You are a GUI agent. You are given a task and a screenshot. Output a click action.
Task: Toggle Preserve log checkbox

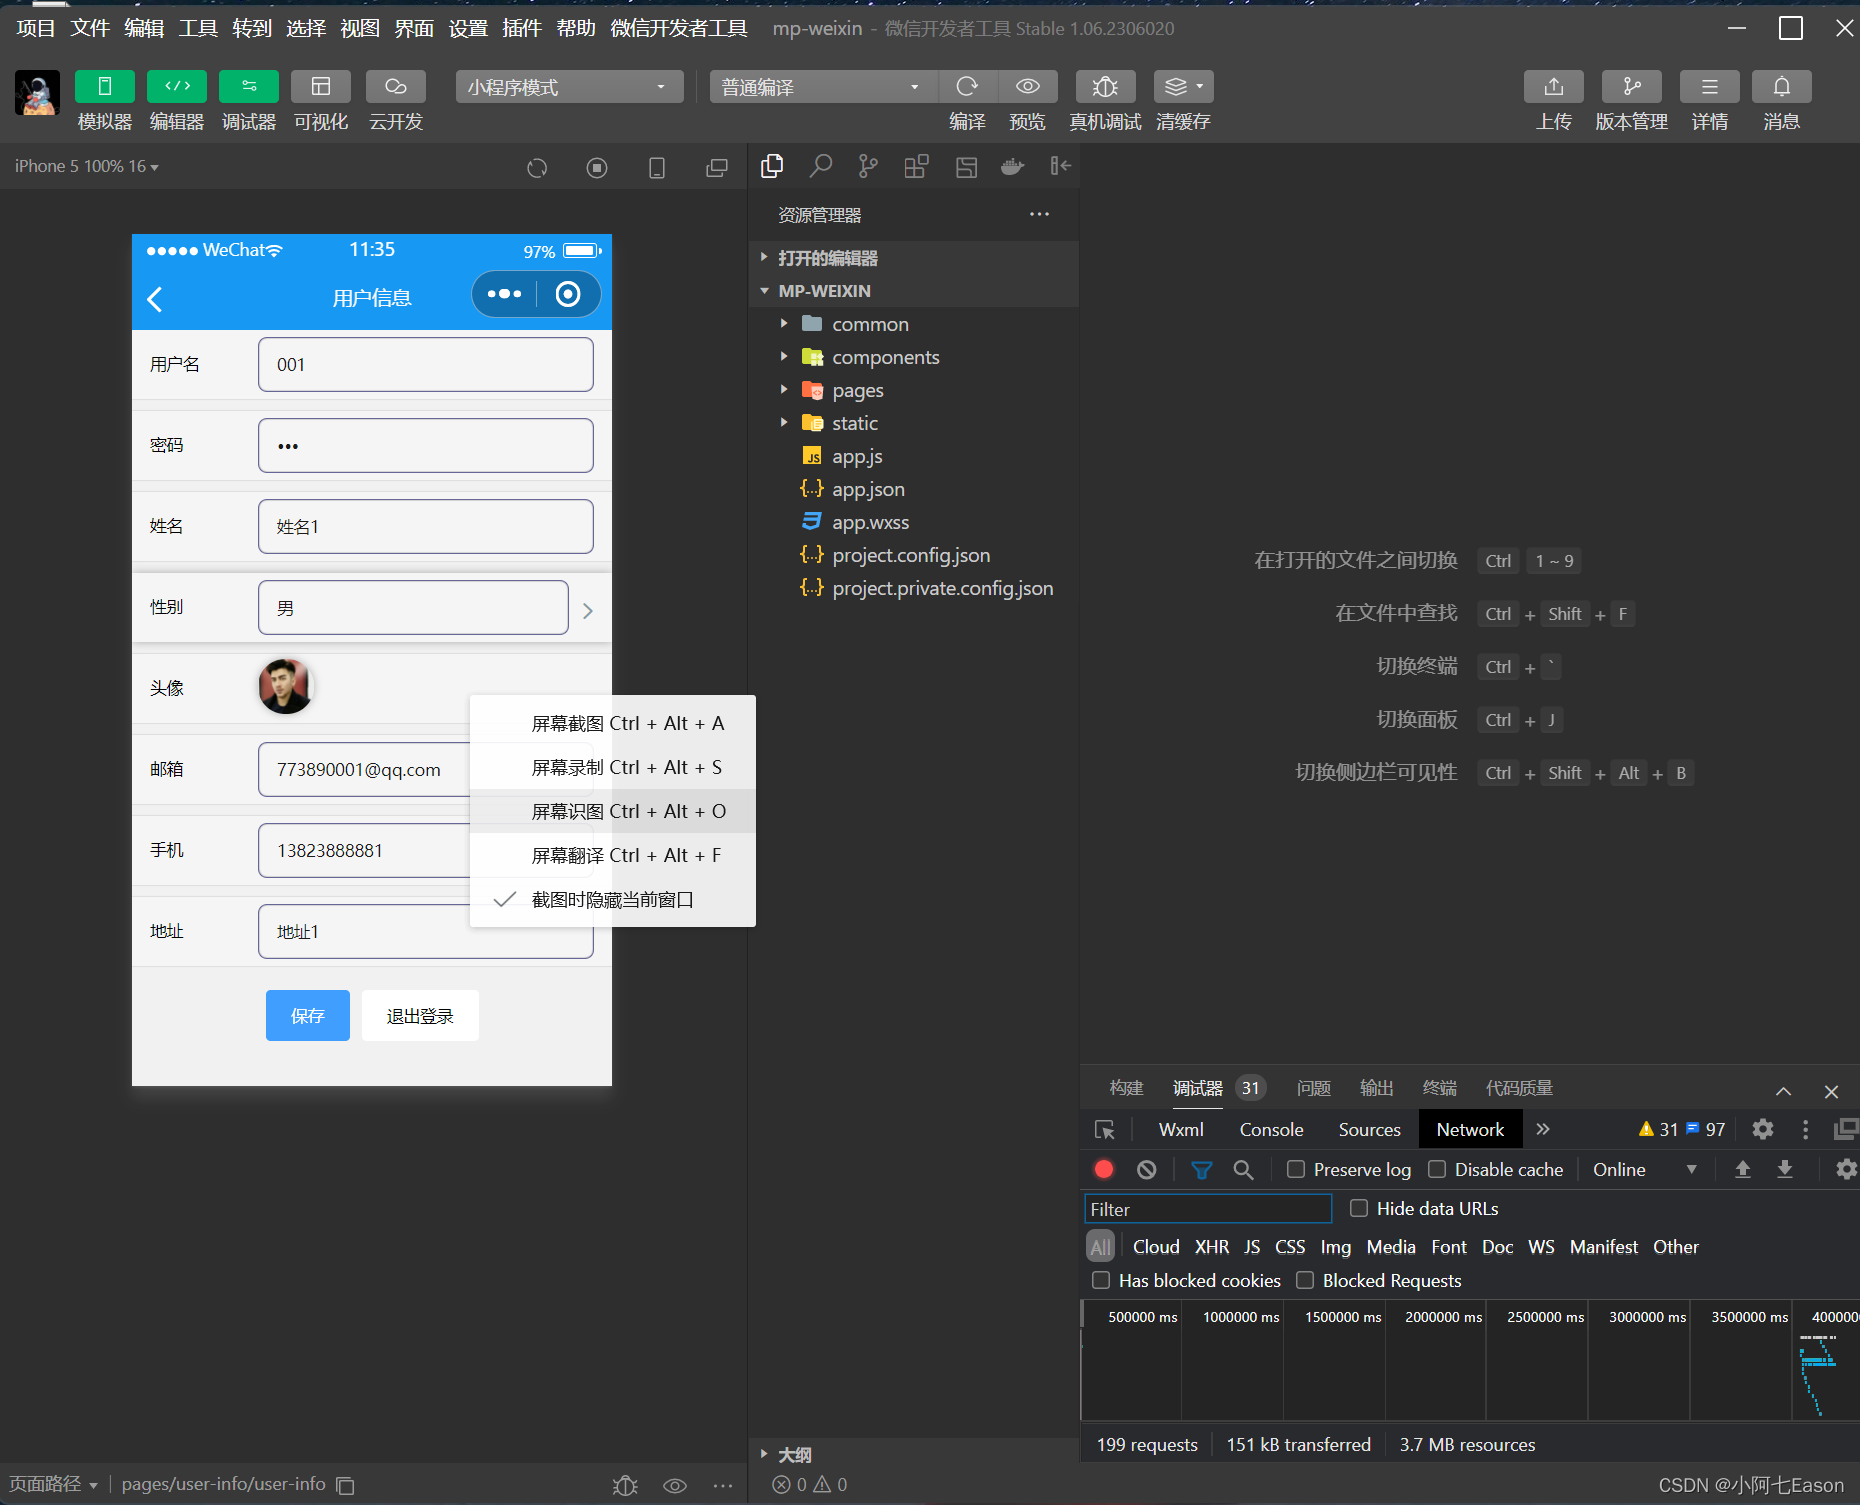point(1296,1169)
